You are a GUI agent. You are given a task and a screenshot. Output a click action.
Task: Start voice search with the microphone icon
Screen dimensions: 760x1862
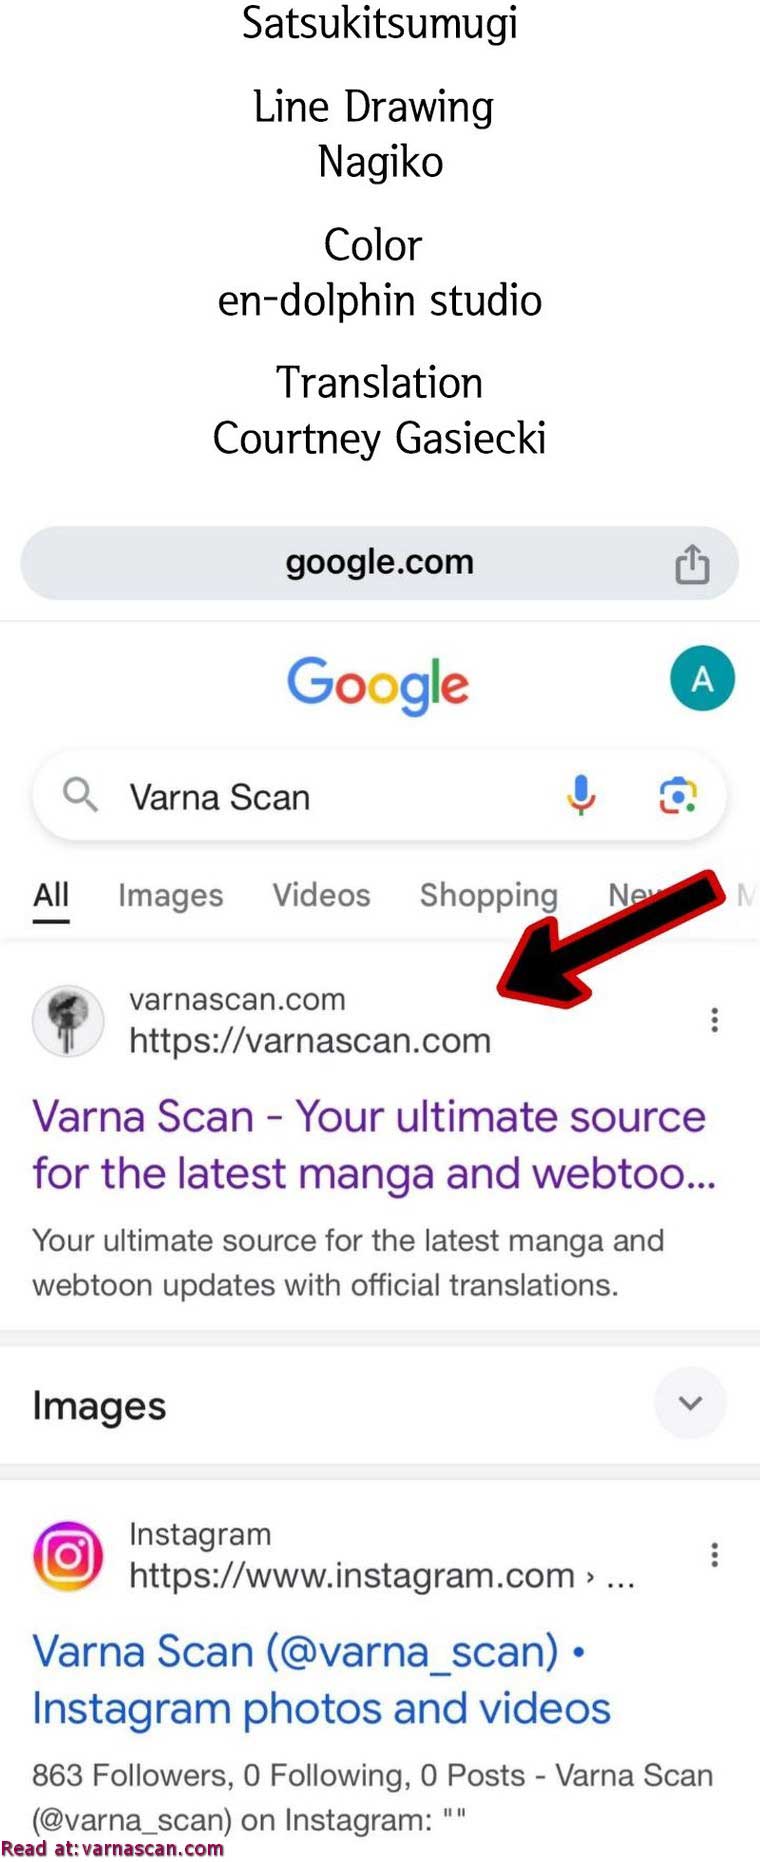581,796
